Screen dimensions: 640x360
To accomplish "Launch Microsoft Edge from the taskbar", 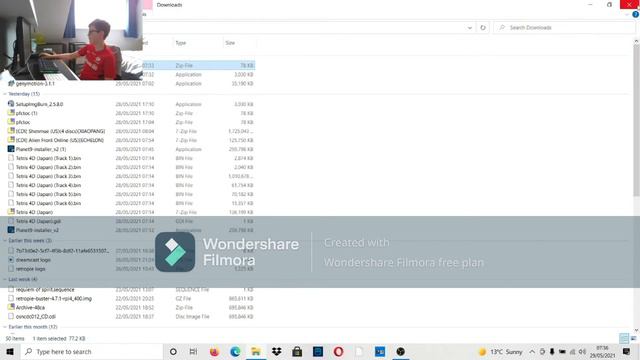I will click(x=235, y=351).
